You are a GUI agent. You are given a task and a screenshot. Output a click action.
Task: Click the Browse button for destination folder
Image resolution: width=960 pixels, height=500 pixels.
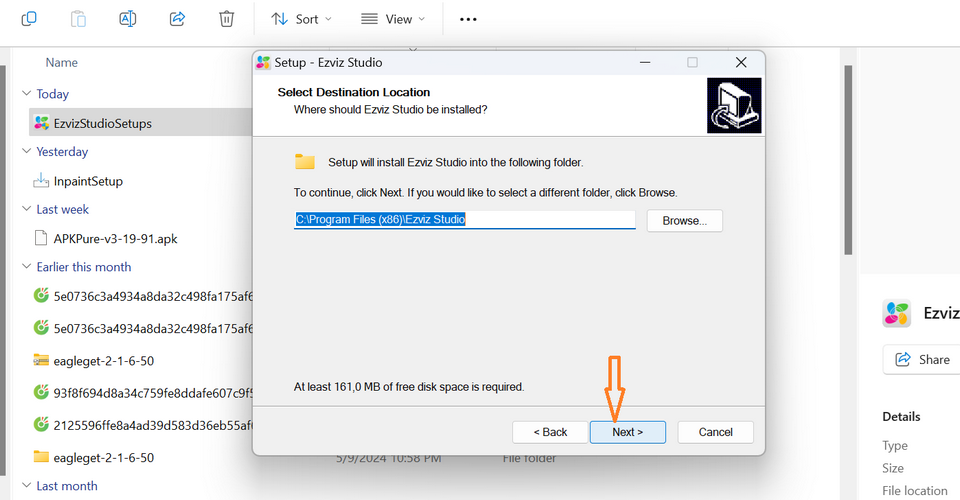[684, 221]
